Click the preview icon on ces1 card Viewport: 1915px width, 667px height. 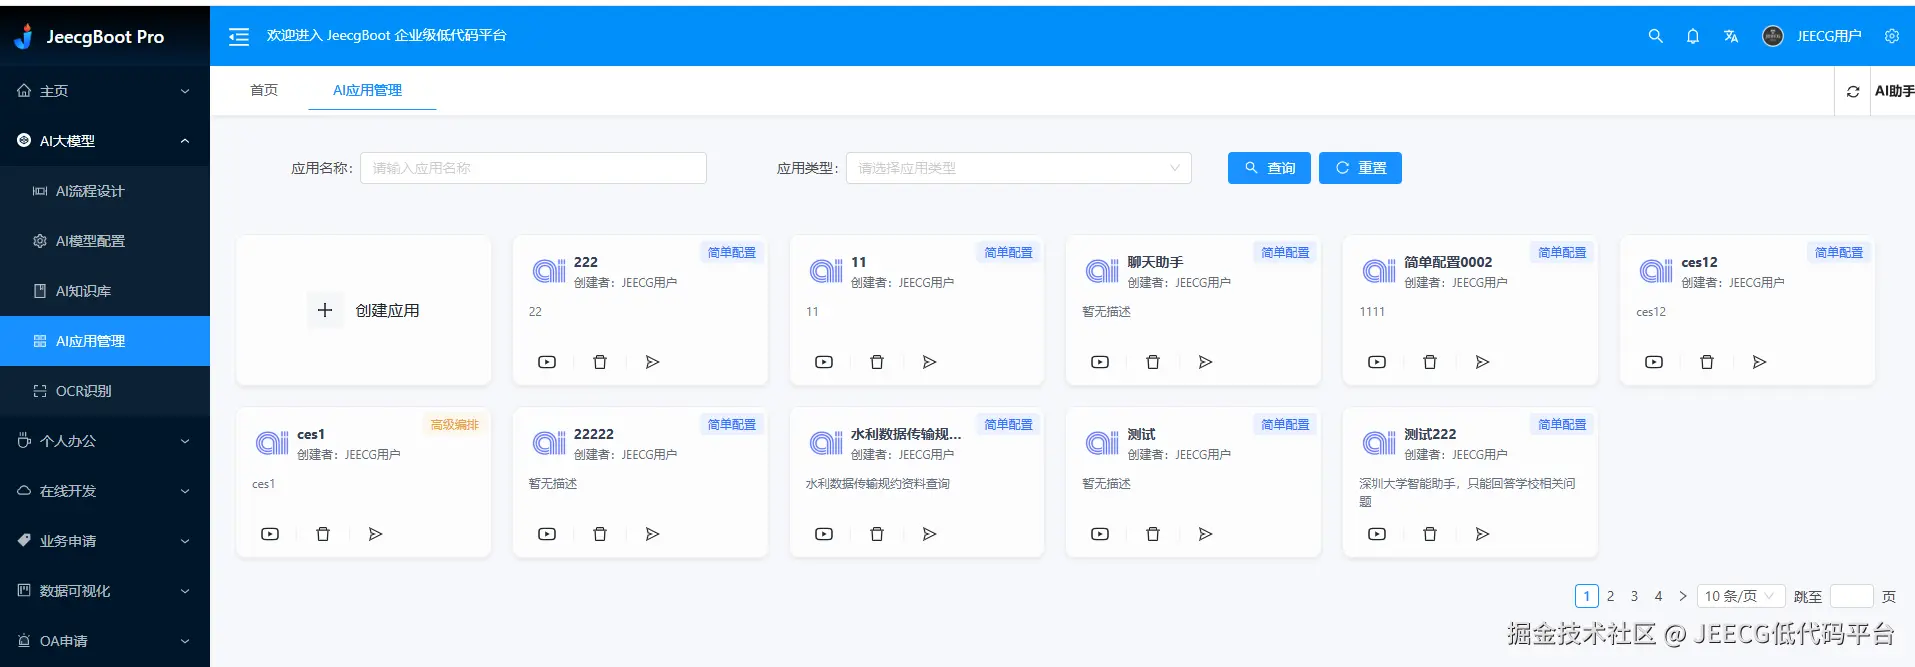tap(270, 534)
